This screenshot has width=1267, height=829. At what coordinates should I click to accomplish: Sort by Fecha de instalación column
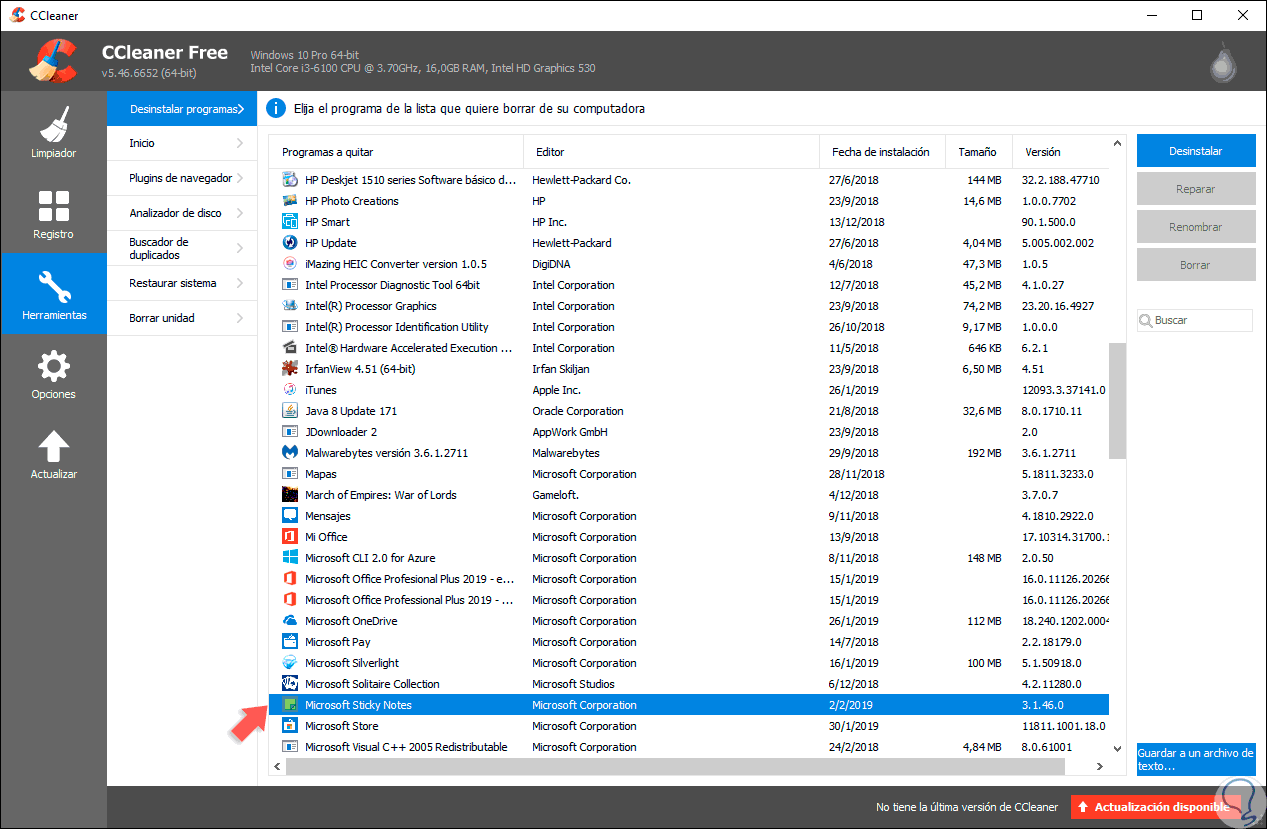tap(882, 152)
